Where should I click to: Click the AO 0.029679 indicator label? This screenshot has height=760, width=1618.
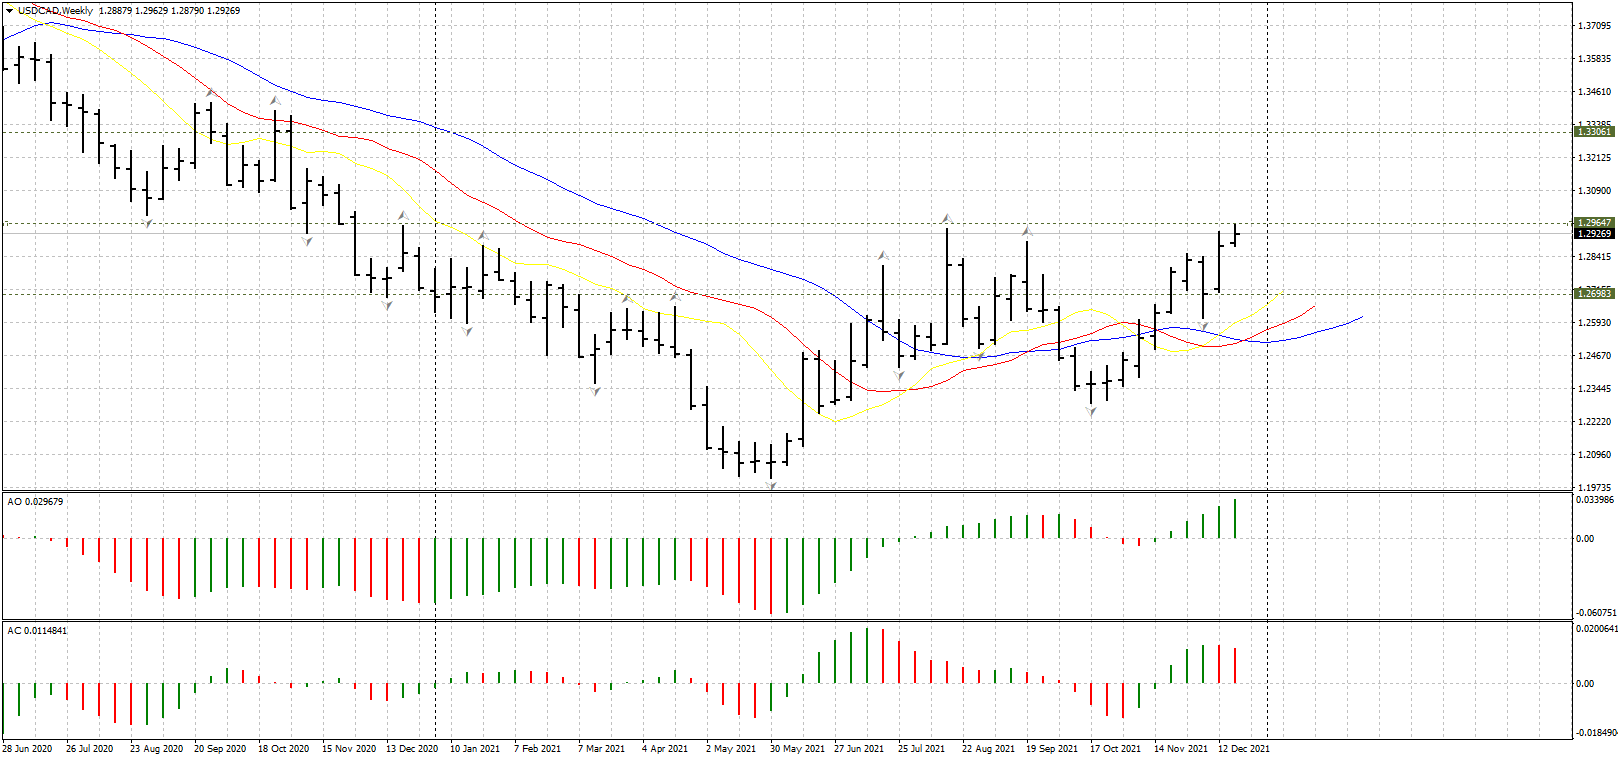point(36,502)
